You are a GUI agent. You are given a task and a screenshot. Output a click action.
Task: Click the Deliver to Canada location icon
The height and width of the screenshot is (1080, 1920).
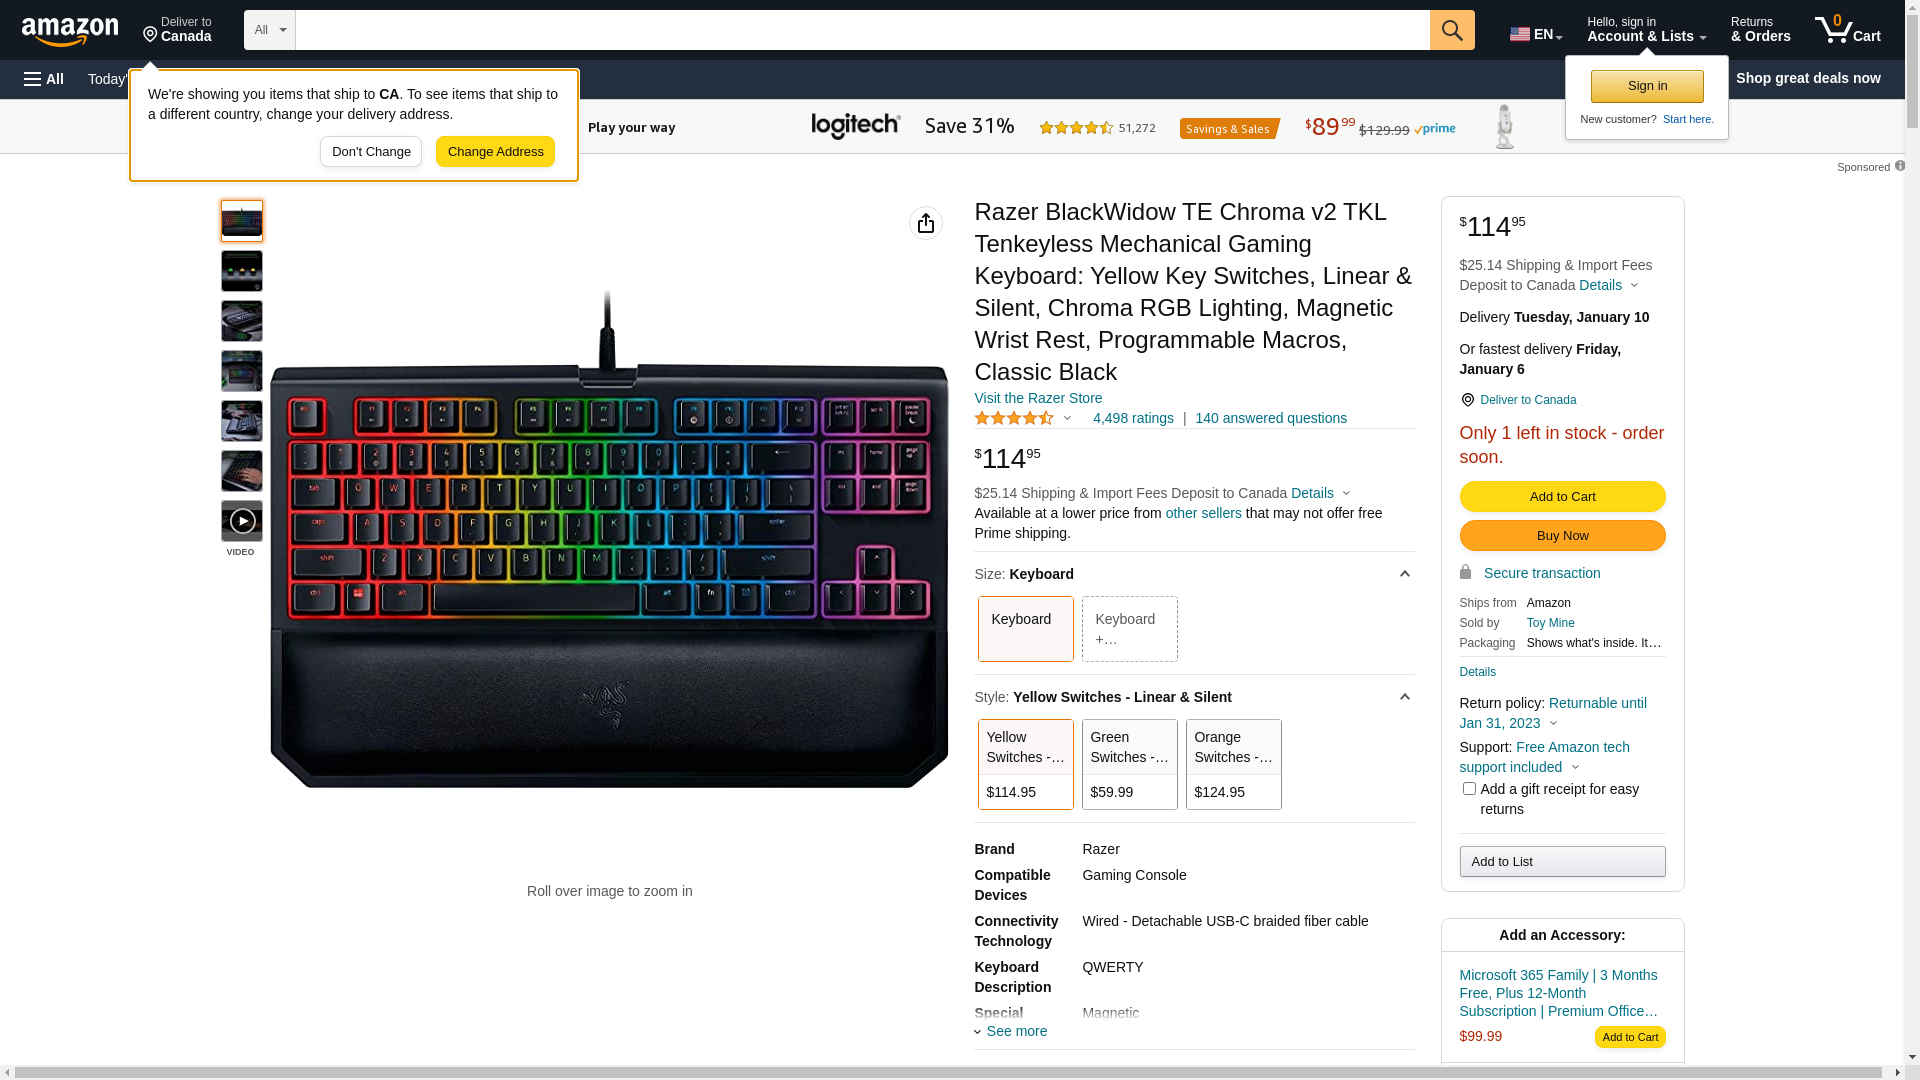150,35
